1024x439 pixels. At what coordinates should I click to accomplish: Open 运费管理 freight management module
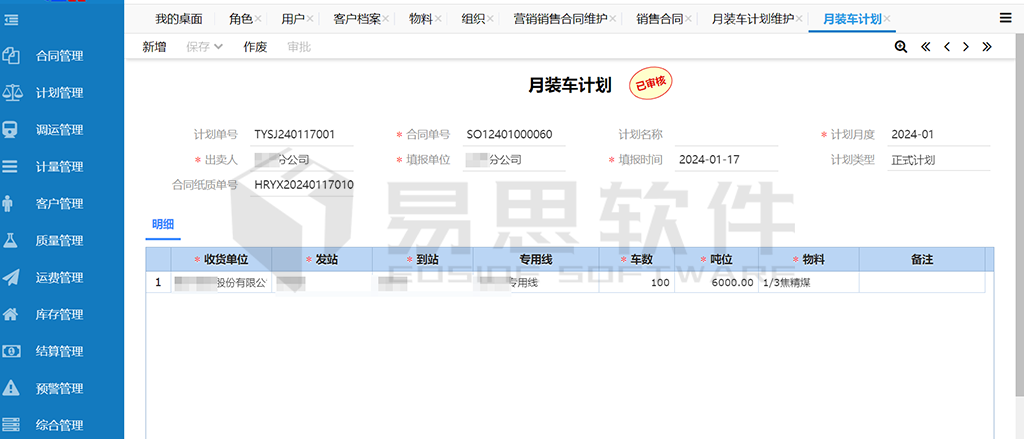[x=58, y=278]
